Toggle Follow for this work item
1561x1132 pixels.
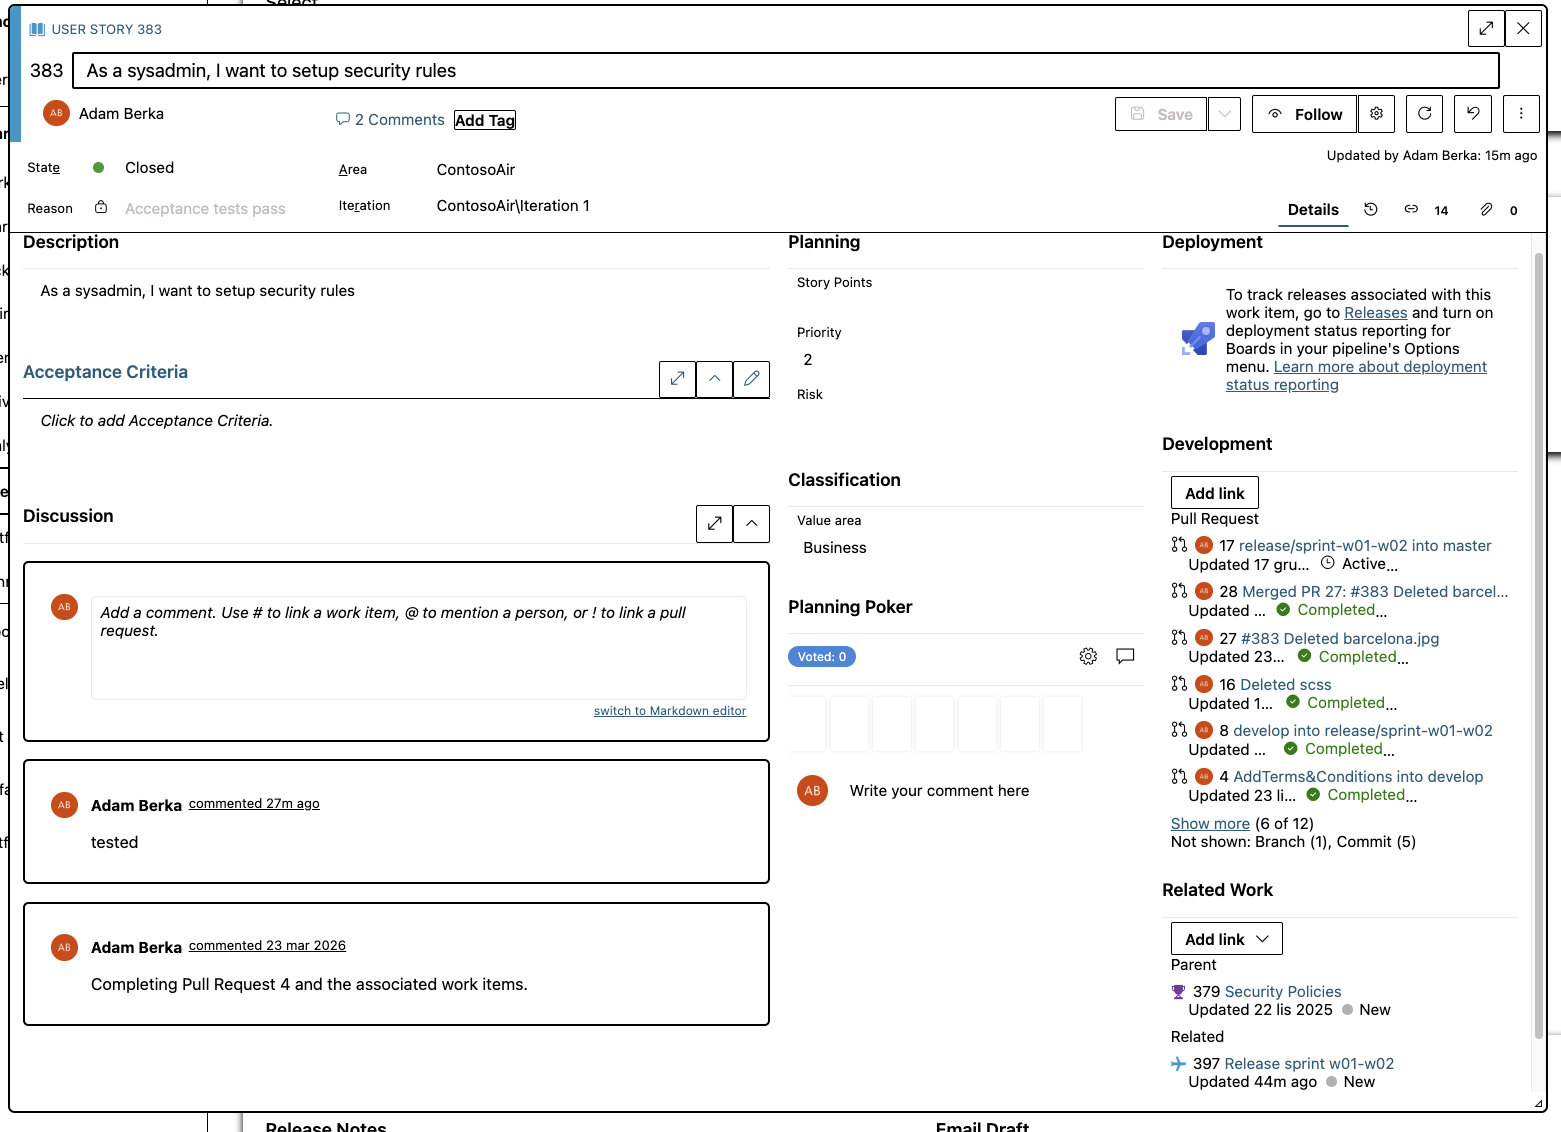(x=1304, y=114)
